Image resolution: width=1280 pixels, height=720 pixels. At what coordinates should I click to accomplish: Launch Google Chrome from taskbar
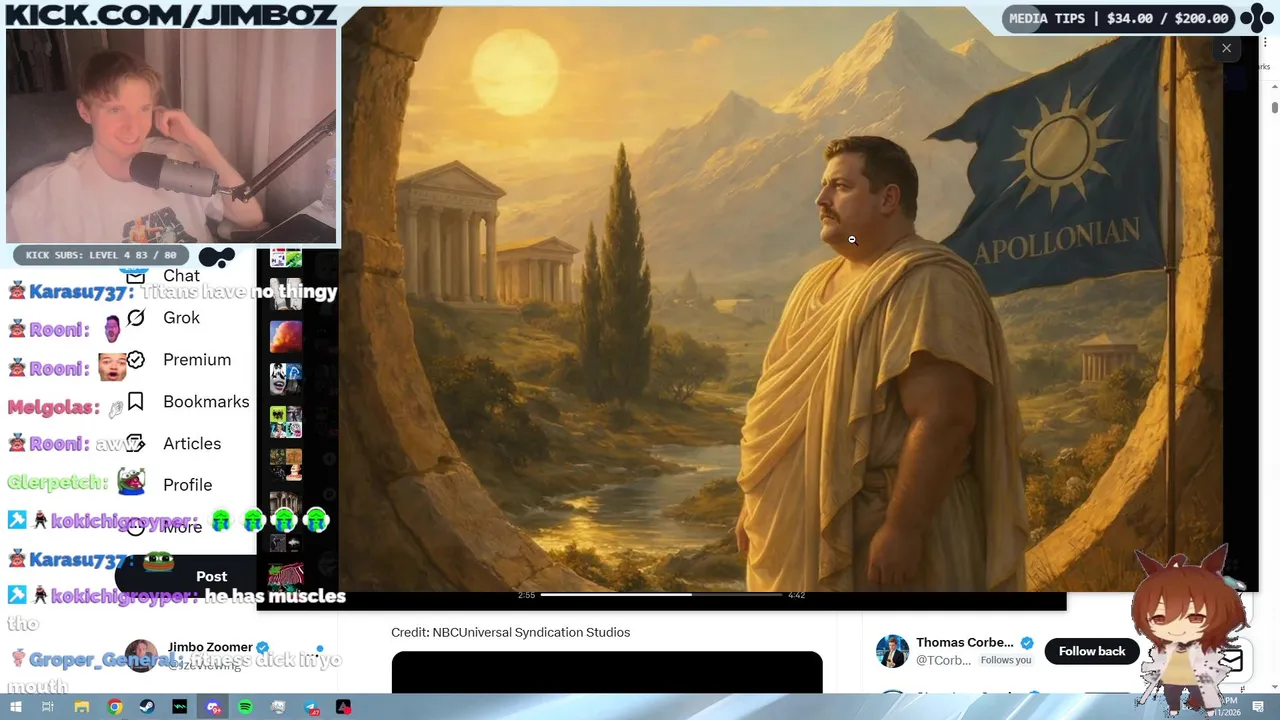115,707
